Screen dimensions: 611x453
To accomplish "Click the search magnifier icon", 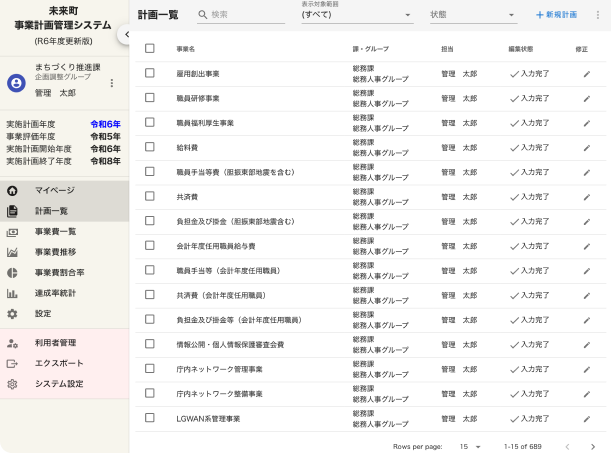I will coord(203,15).
